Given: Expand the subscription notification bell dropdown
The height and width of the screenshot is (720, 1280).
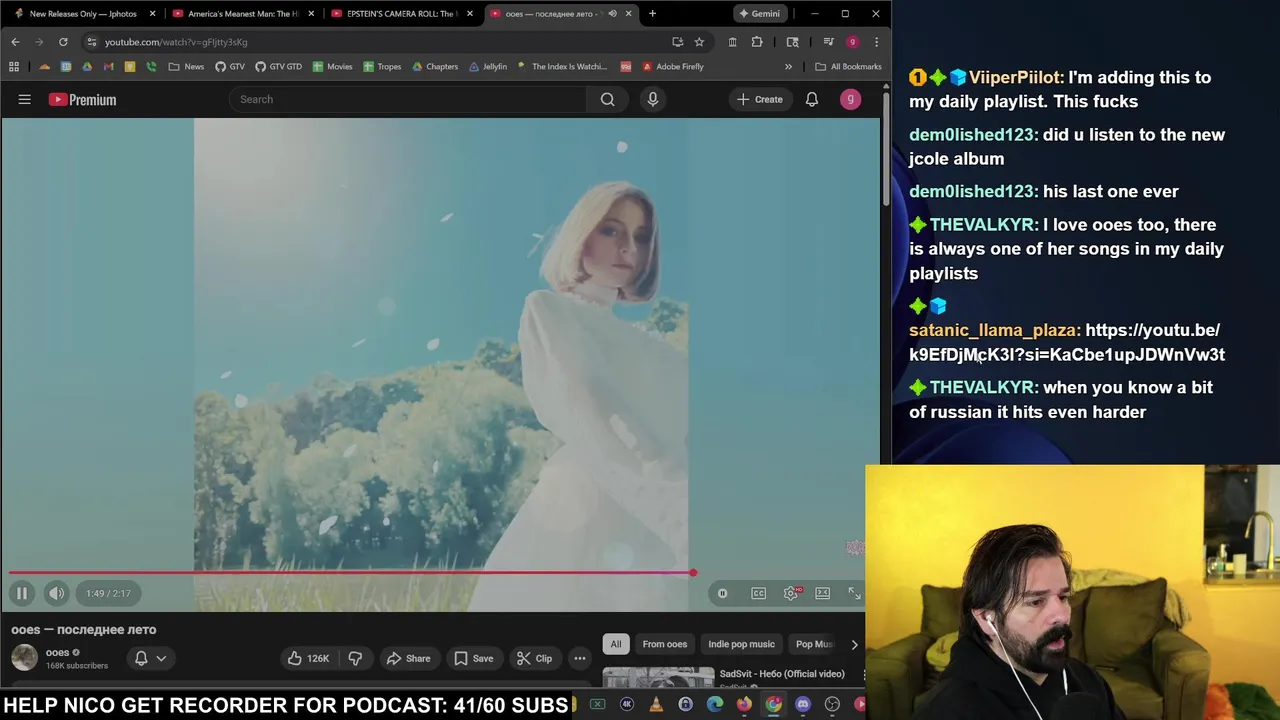Looking at the screenshot, I should 150,658.
